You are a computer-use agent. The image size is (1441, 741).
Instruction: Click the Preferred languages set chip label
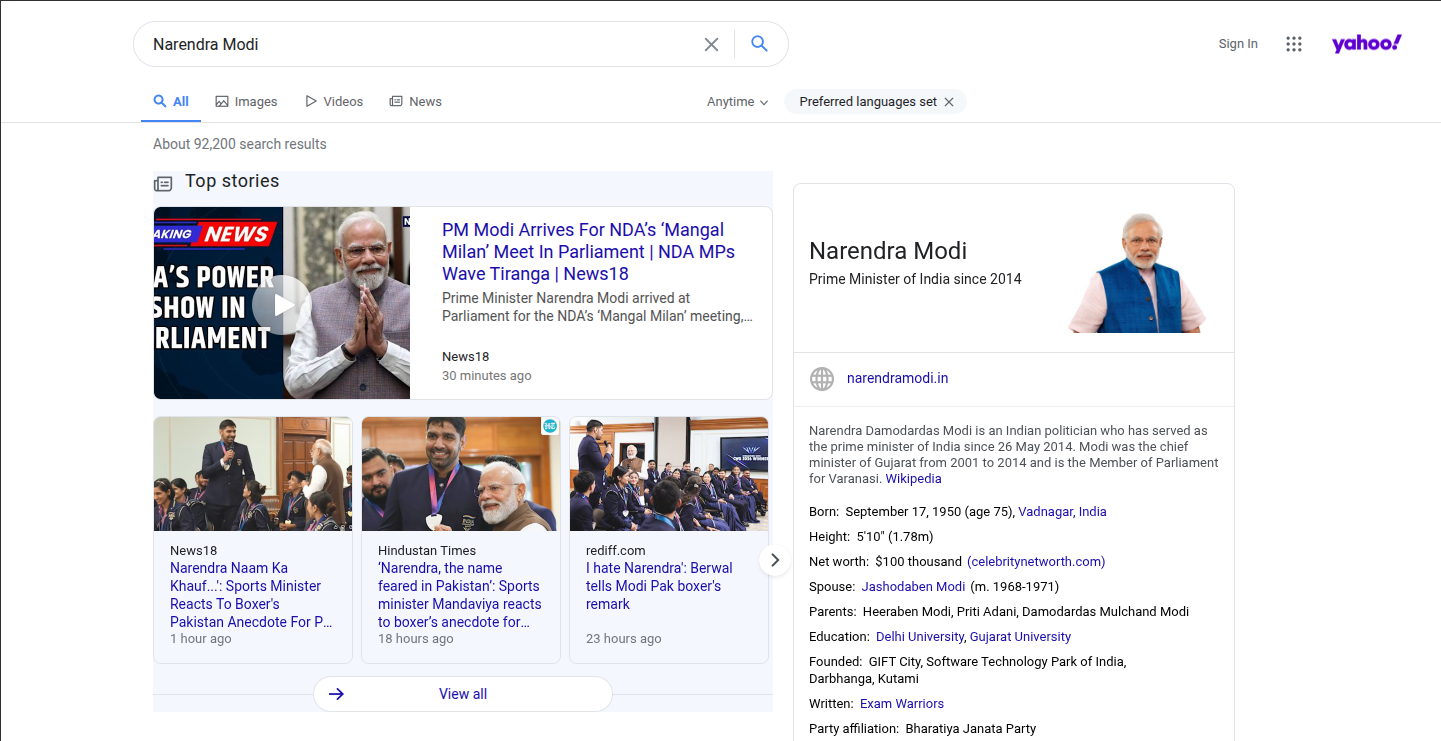868,102
